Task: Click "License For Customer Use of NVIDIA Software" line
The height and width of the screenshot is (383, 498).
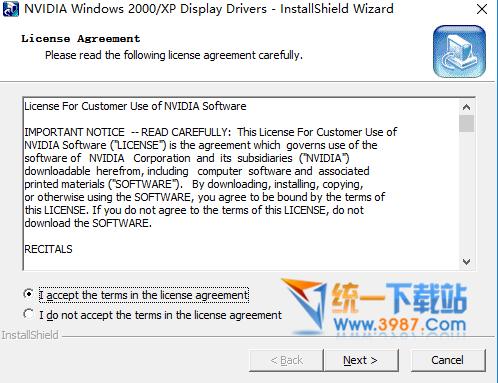Action: tap(135, 106)
